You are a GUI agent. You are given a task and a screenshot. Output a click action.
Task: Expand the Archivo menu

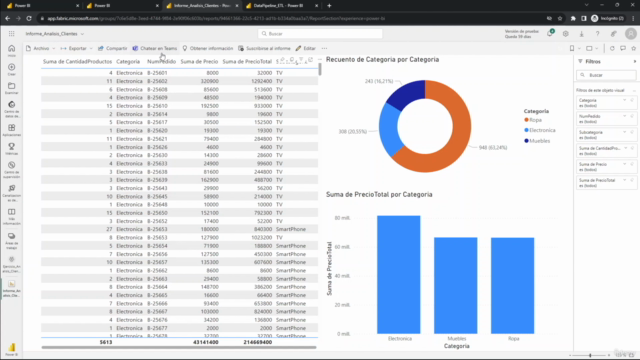coord(40,48)
